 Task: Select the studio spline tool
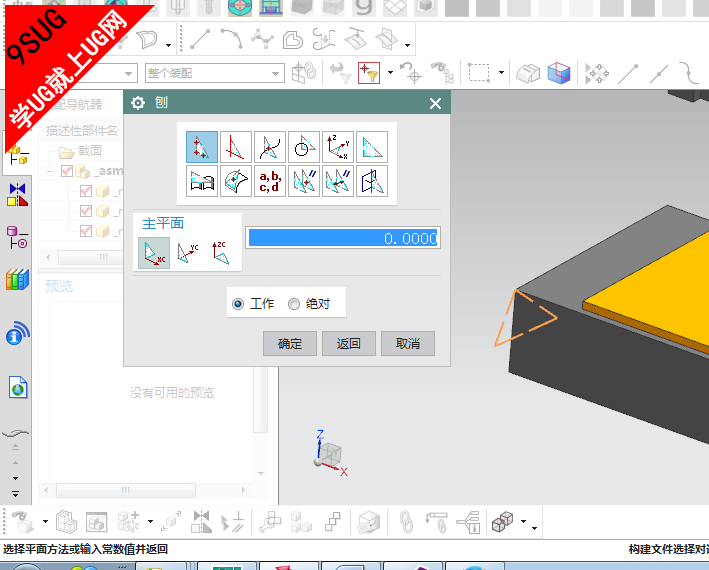point(263,39)
